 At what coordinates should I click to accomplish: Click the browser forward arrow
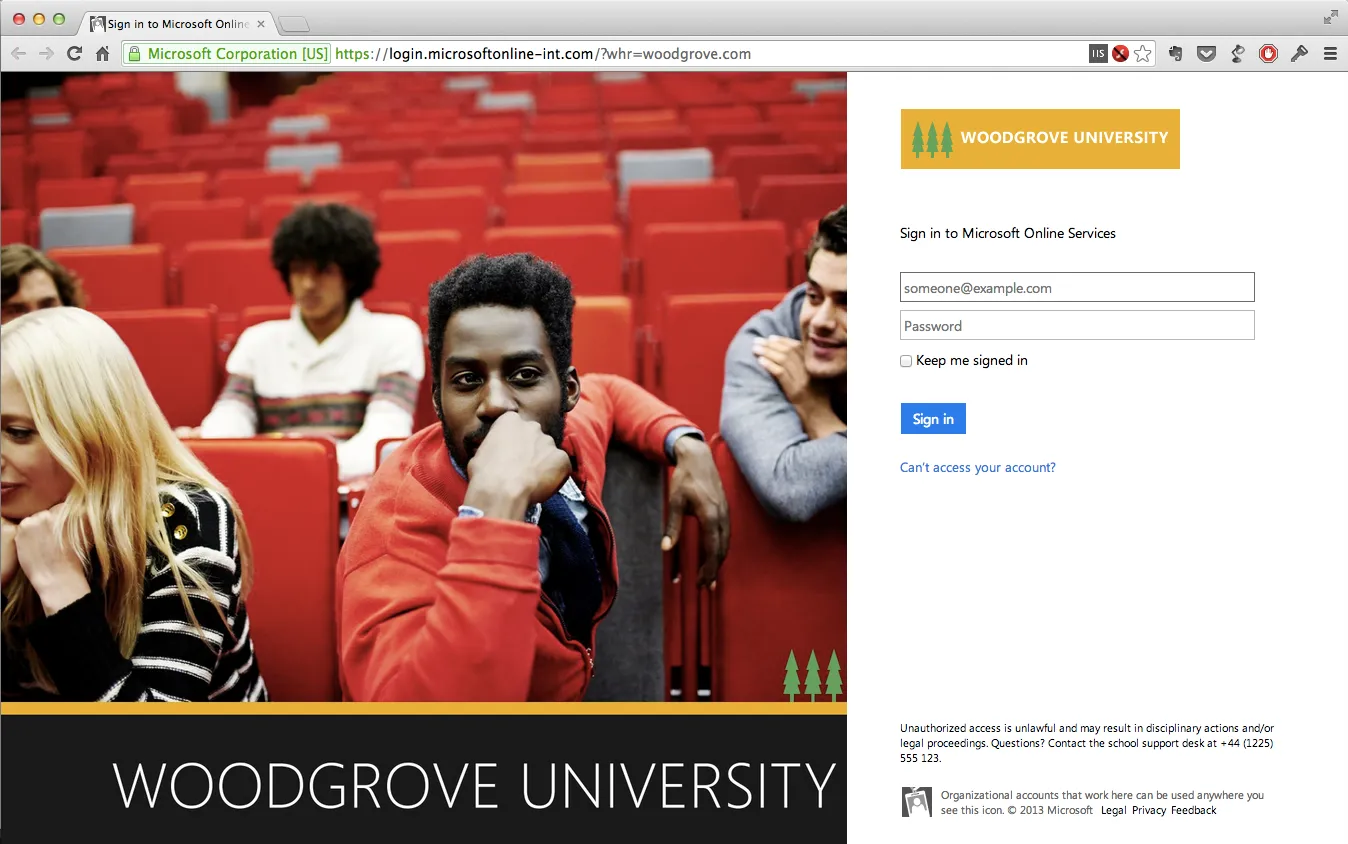46,54
